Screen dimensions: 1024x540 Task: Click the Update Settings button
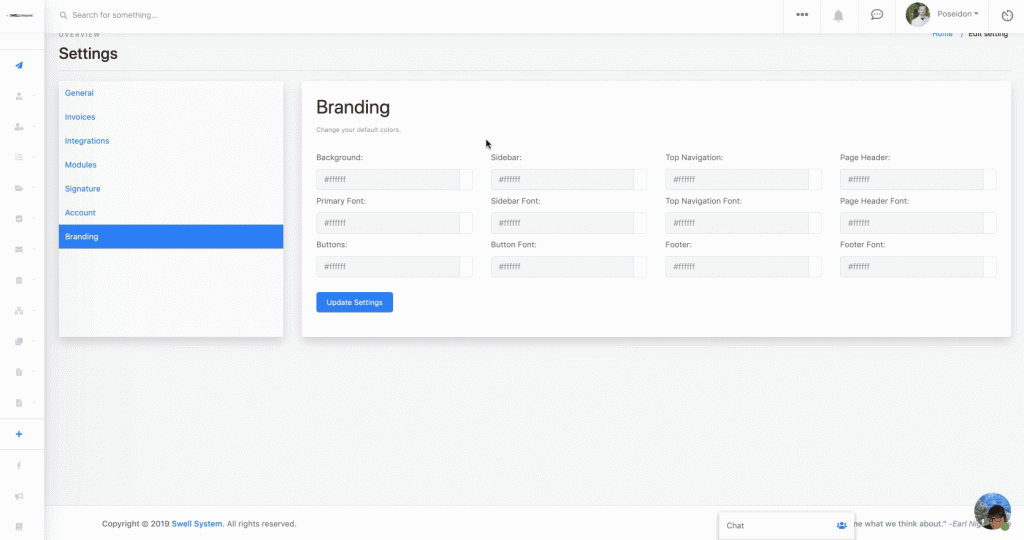coord(355,302)
